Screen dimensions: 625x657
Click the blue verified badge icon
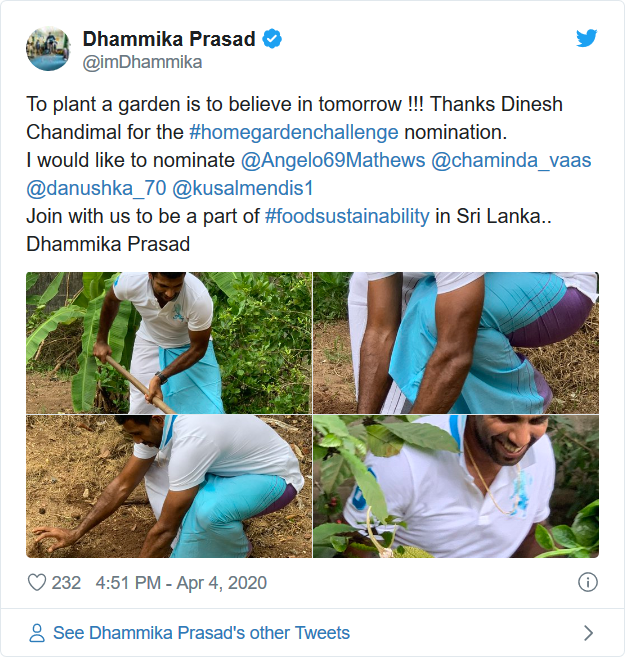[x=272, y=39]
